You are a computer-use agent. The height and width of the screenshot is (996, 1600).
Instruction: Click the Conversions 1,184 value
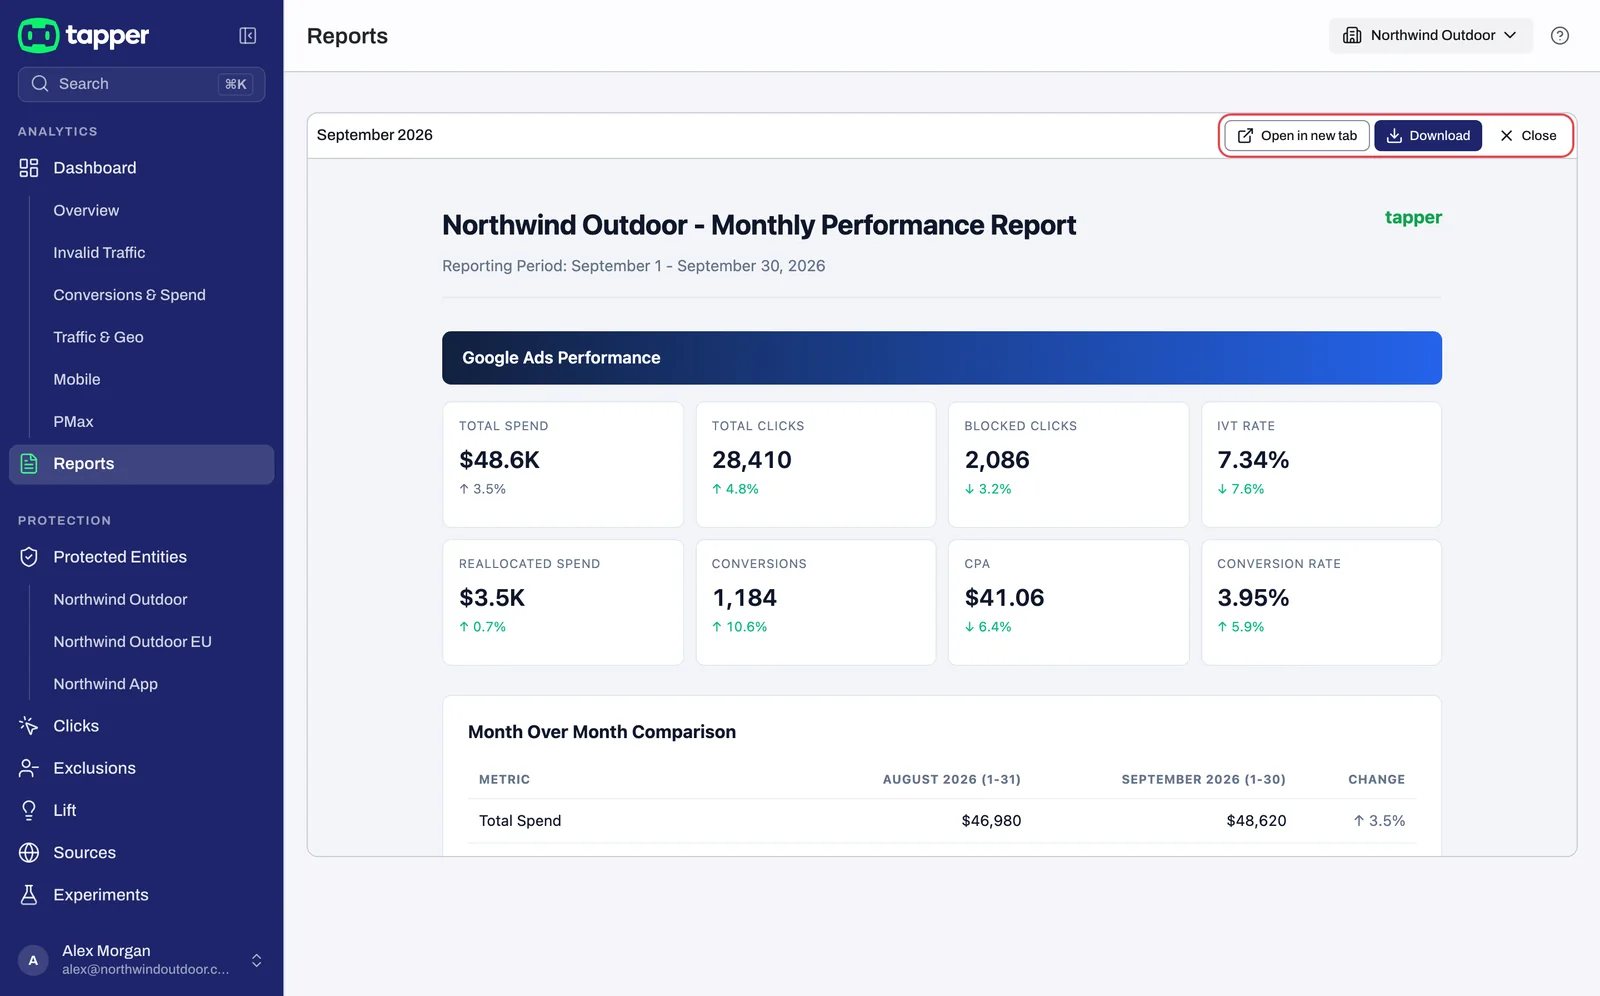click(x=744, y=598)
